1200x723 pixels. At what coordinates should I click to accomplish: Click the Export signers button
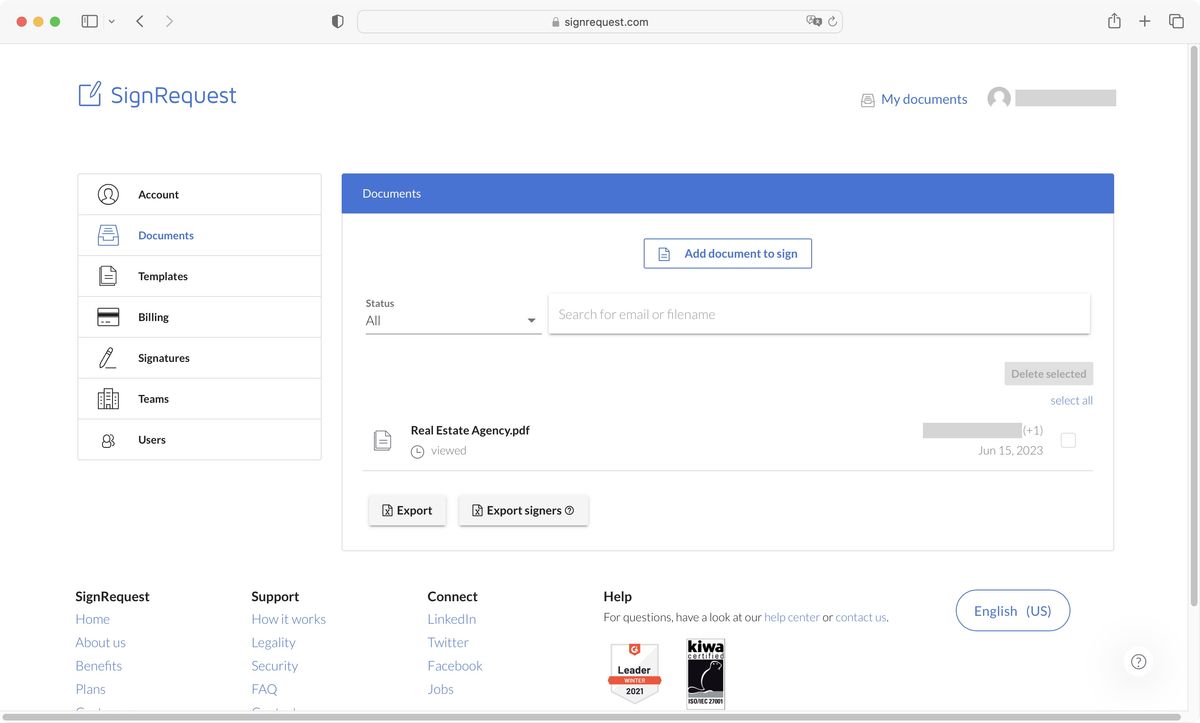click(523, 511)
